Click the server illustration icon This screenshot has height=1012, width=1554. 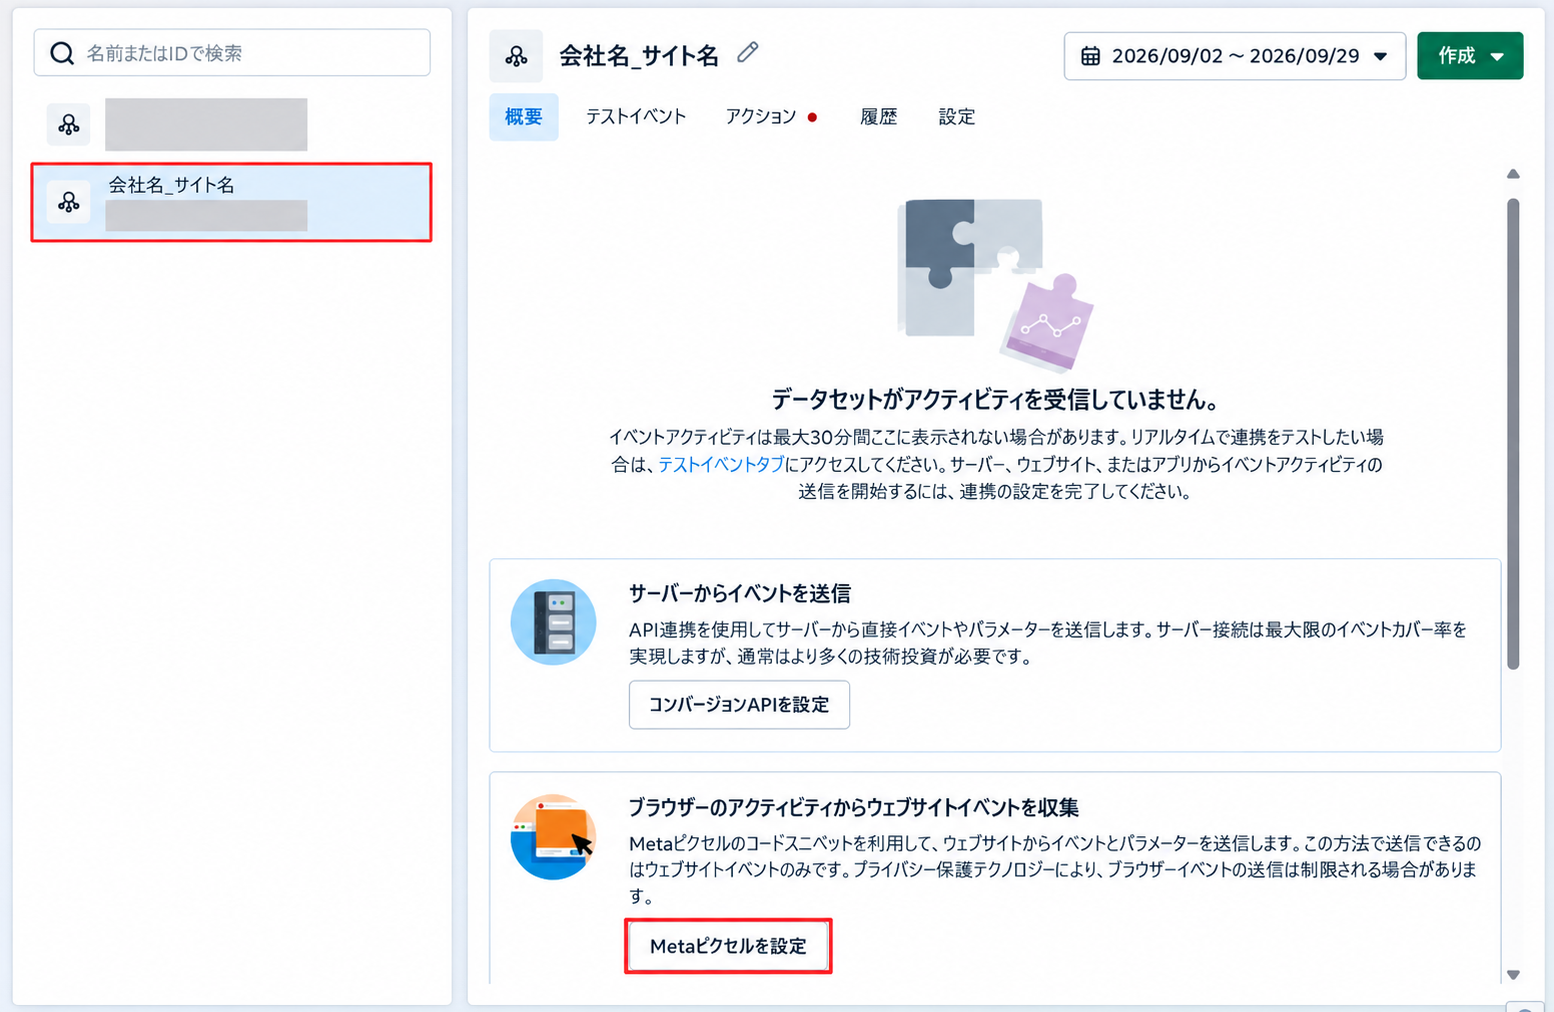pyautogui.click(x=553, y=622)
